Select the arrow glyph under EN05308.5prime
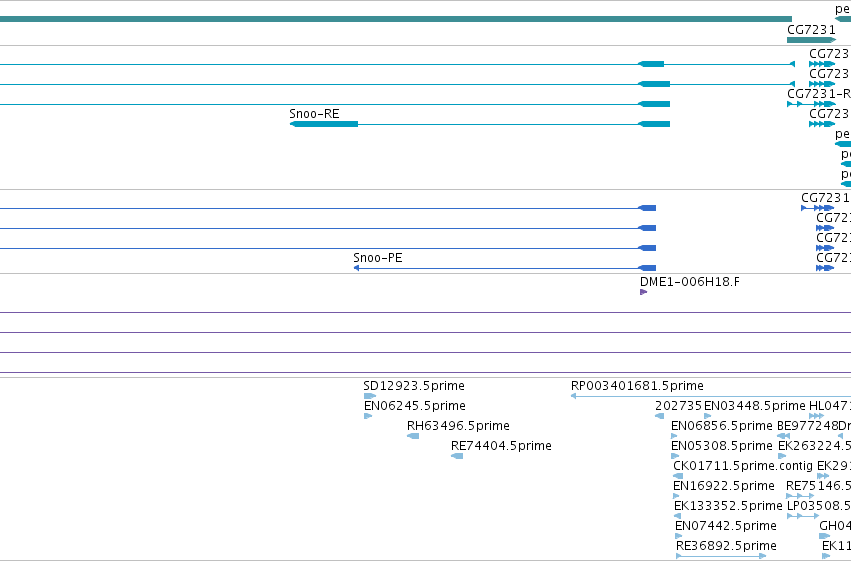 (675, 456)
